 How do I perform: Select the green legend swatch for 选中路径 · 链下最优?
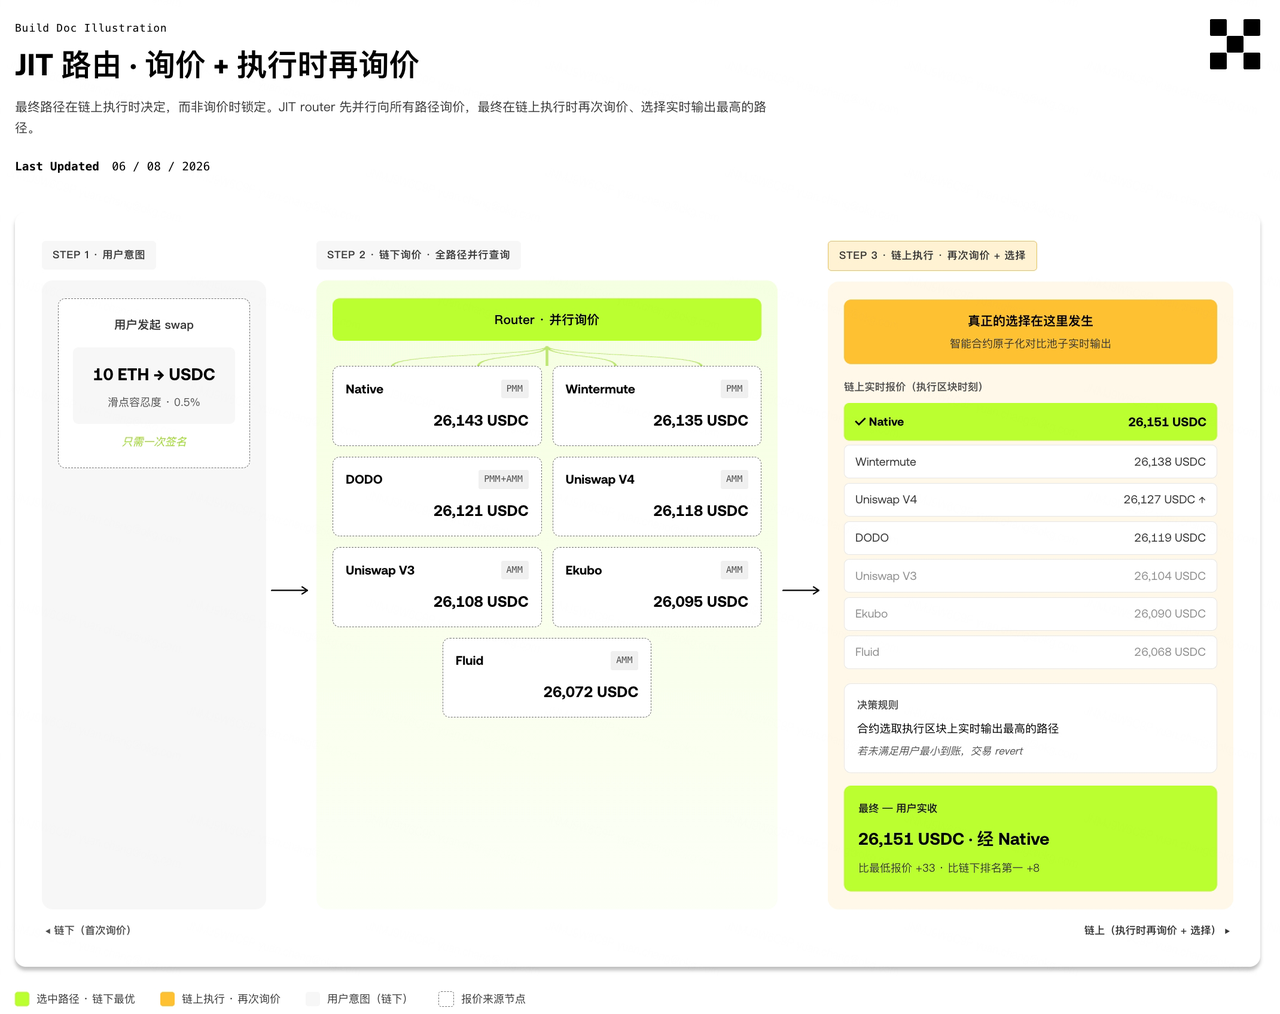click(x=22, y=999)
